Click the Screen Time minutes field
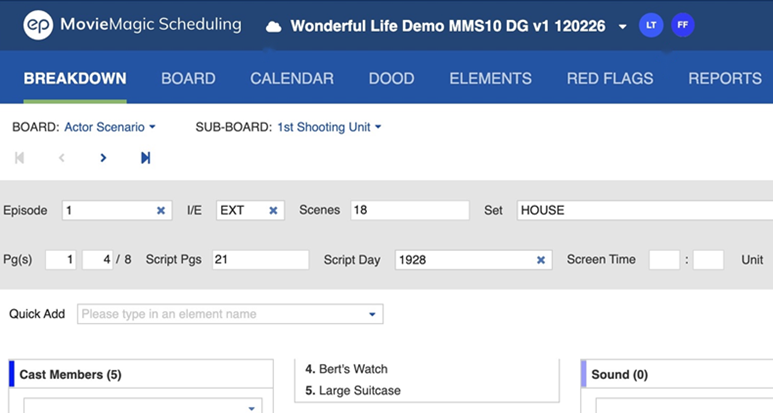The width and height of the screenshot is (773, 413). coord(664,260)
